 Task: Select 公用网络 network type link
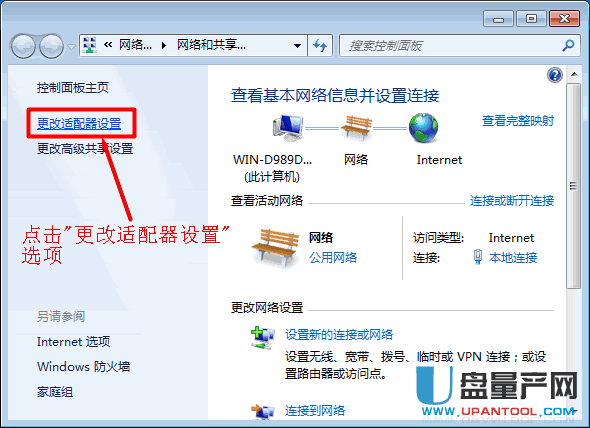point(333,258)
